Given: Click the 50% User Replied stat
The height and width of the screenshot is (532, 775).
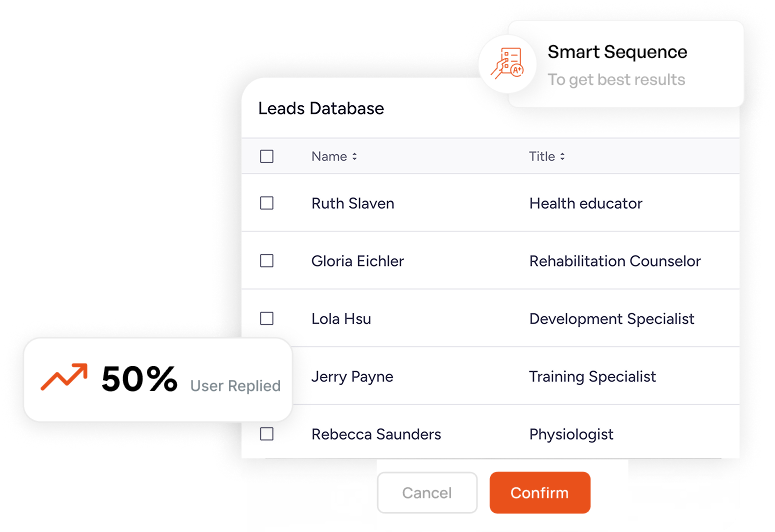Looking at the screenshot, I should (158, 380).
